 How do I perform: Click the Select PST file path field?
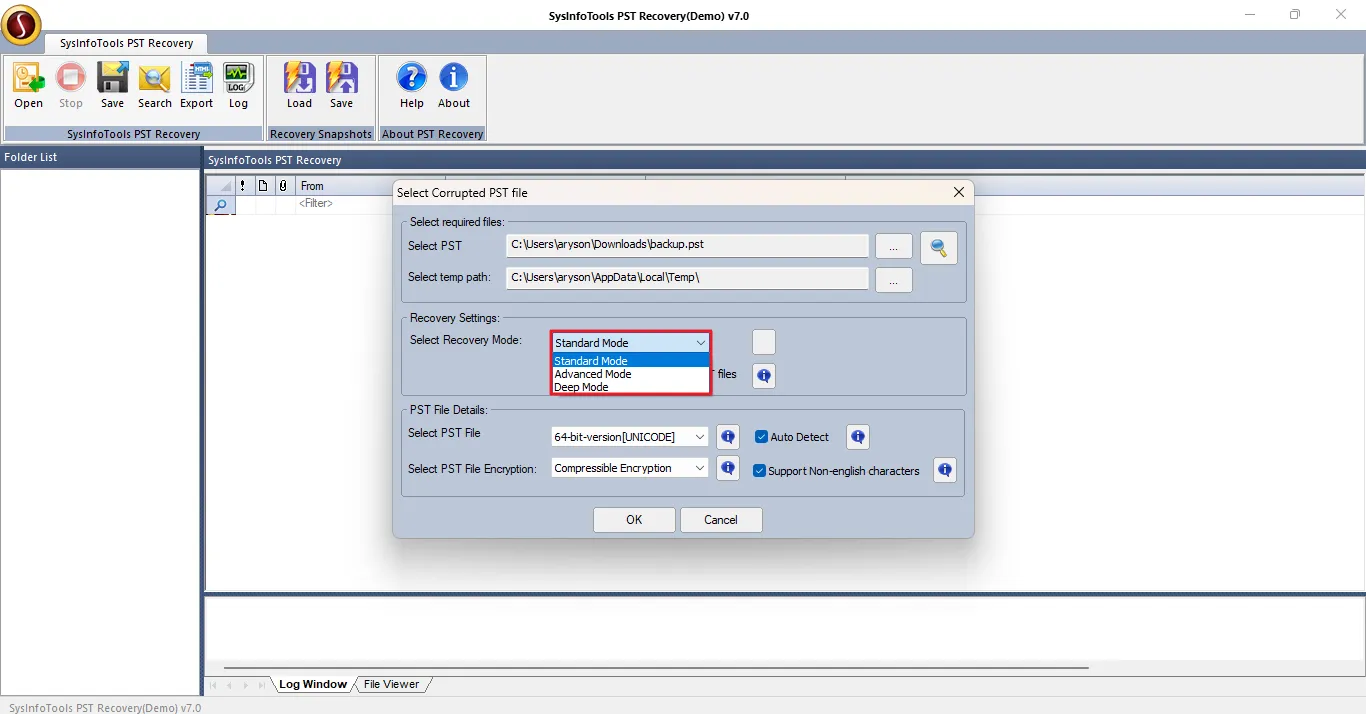coord(687,245)
